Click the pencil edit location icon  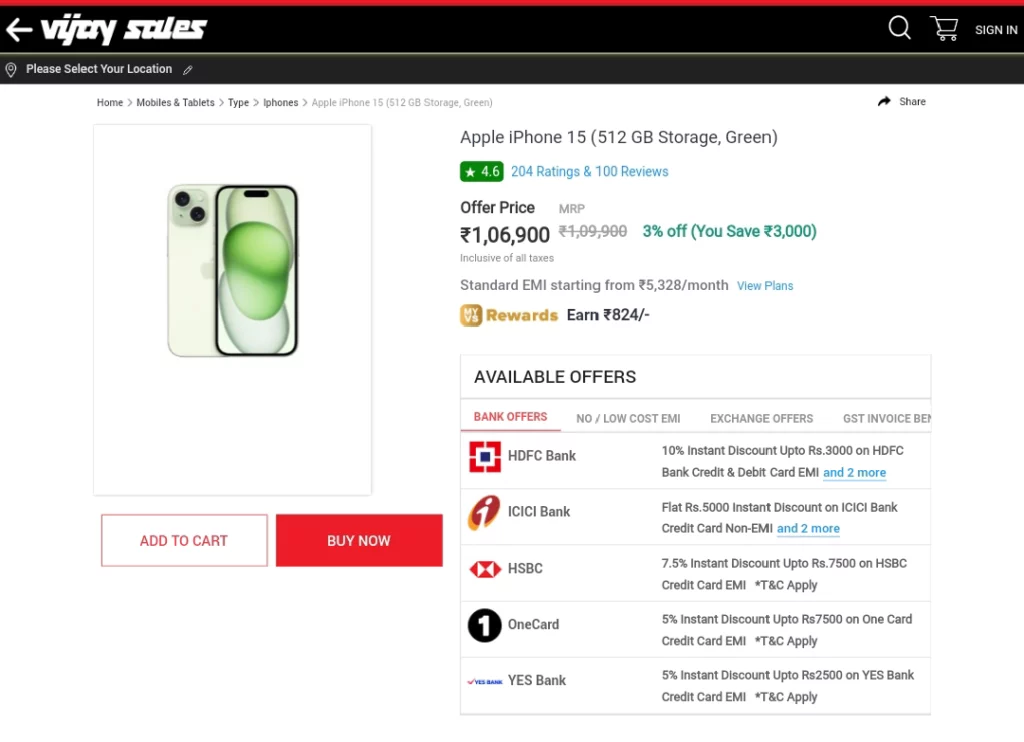click(188, 70)
